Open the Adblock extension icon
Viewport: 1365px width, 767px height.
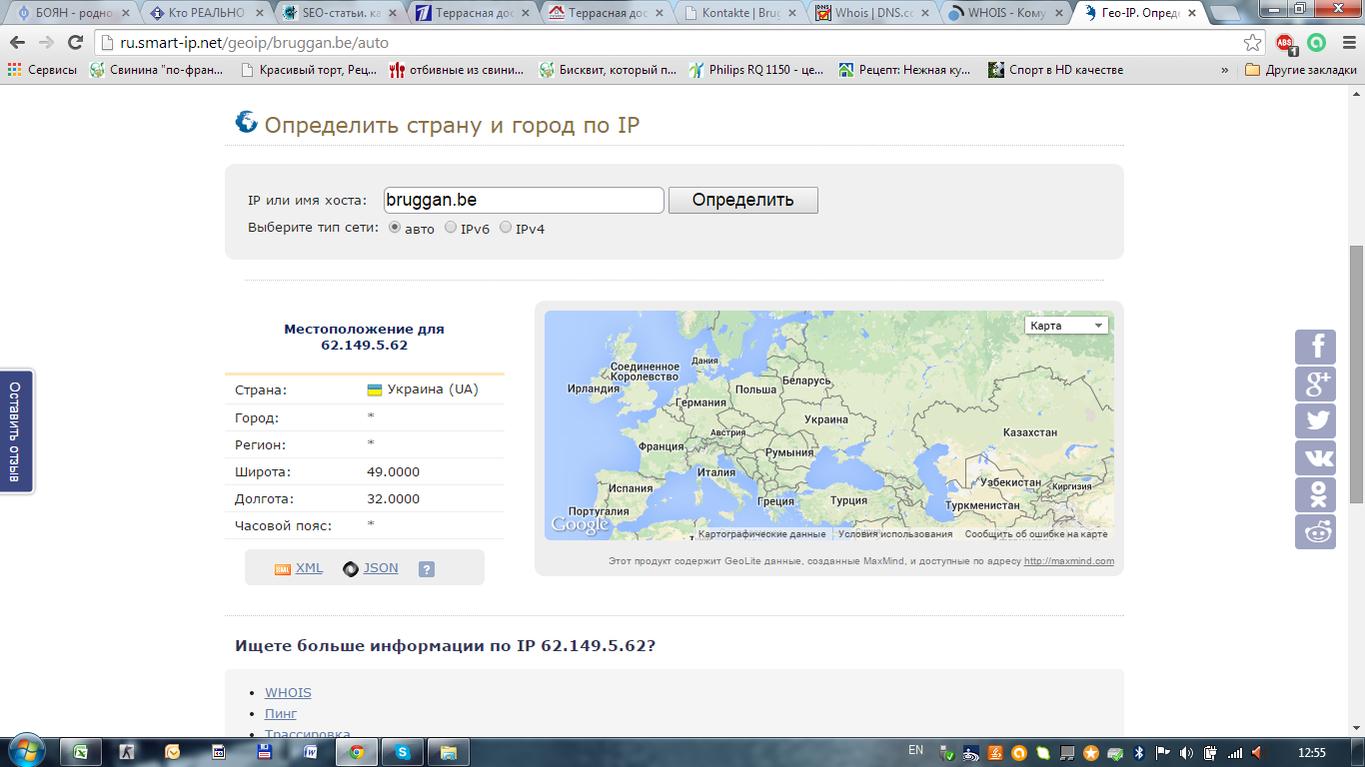coord(1286,43)
